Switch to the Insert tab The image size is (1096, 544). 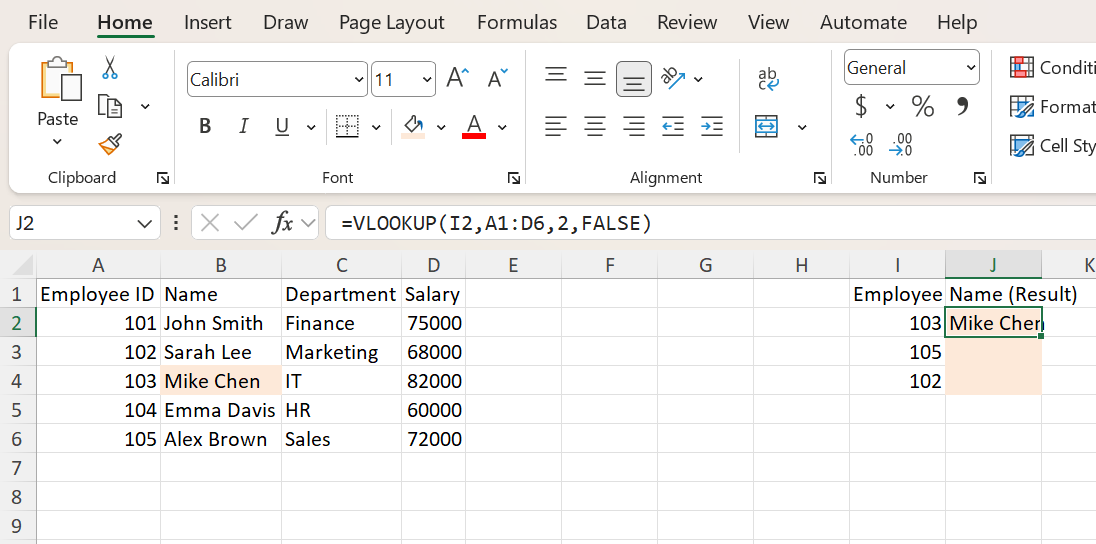pyautogui.click(x=208, y=22)
